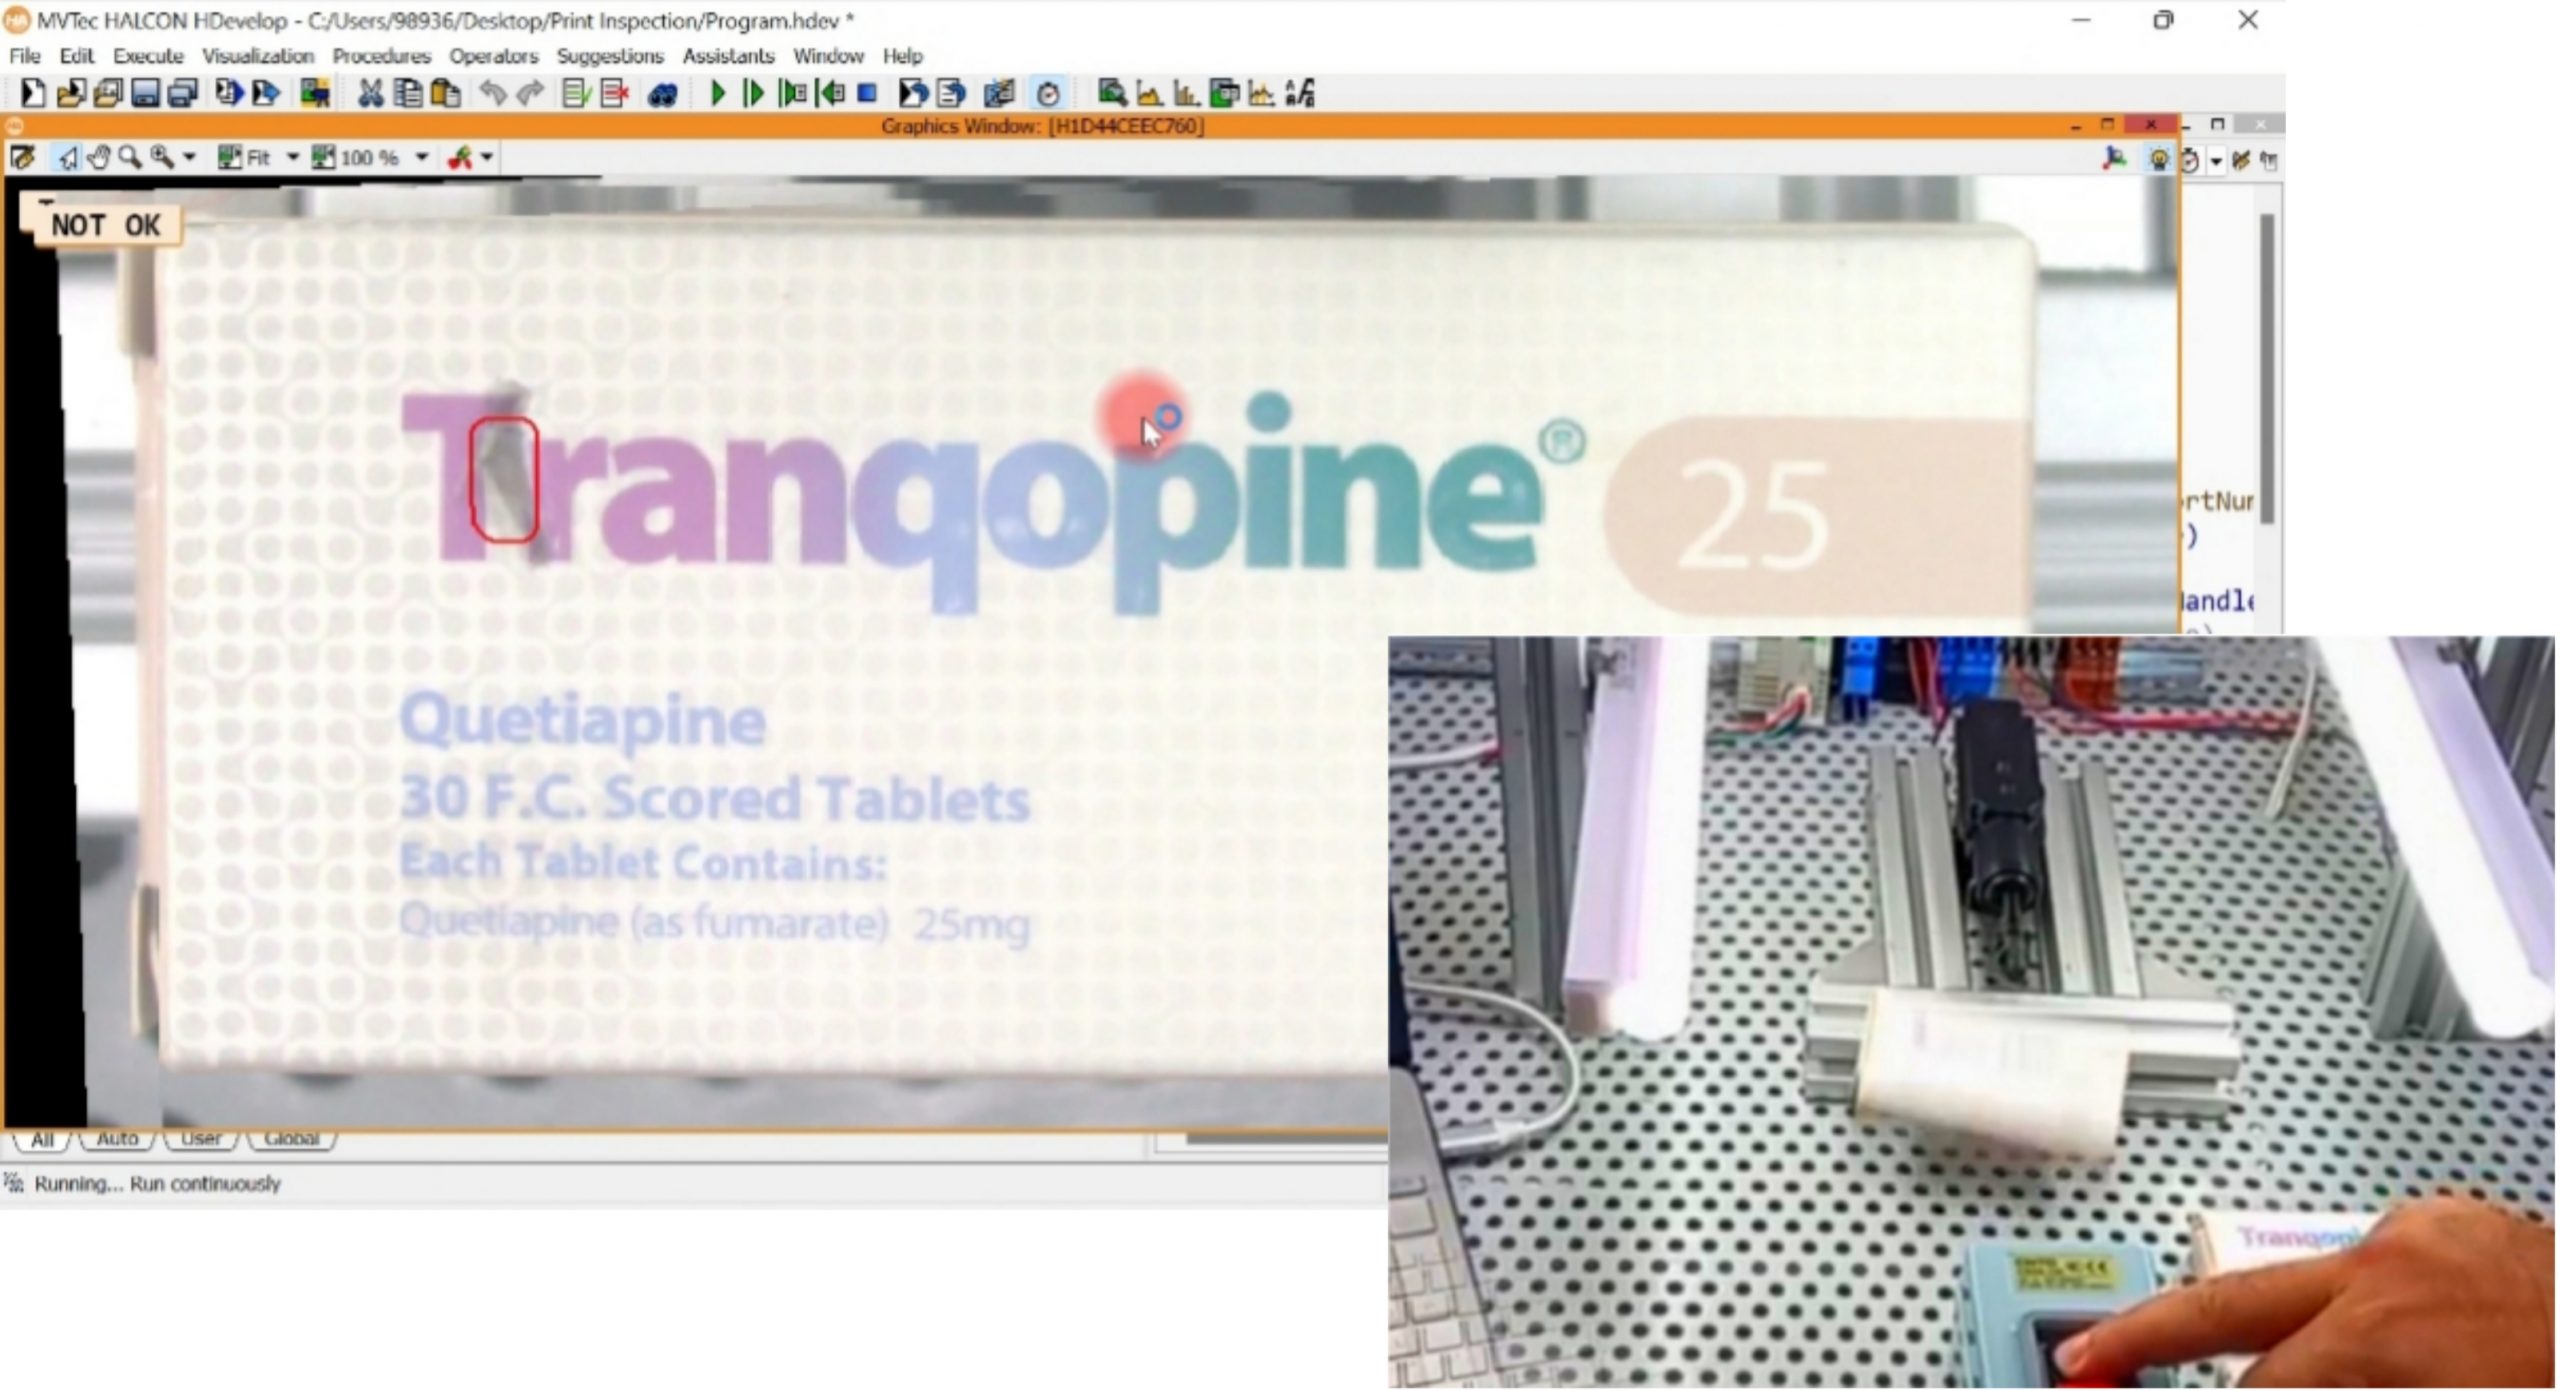Screen dimensions: 2560x1391
Task: Click the binoculars Find icon
Action: coord(663,95)
